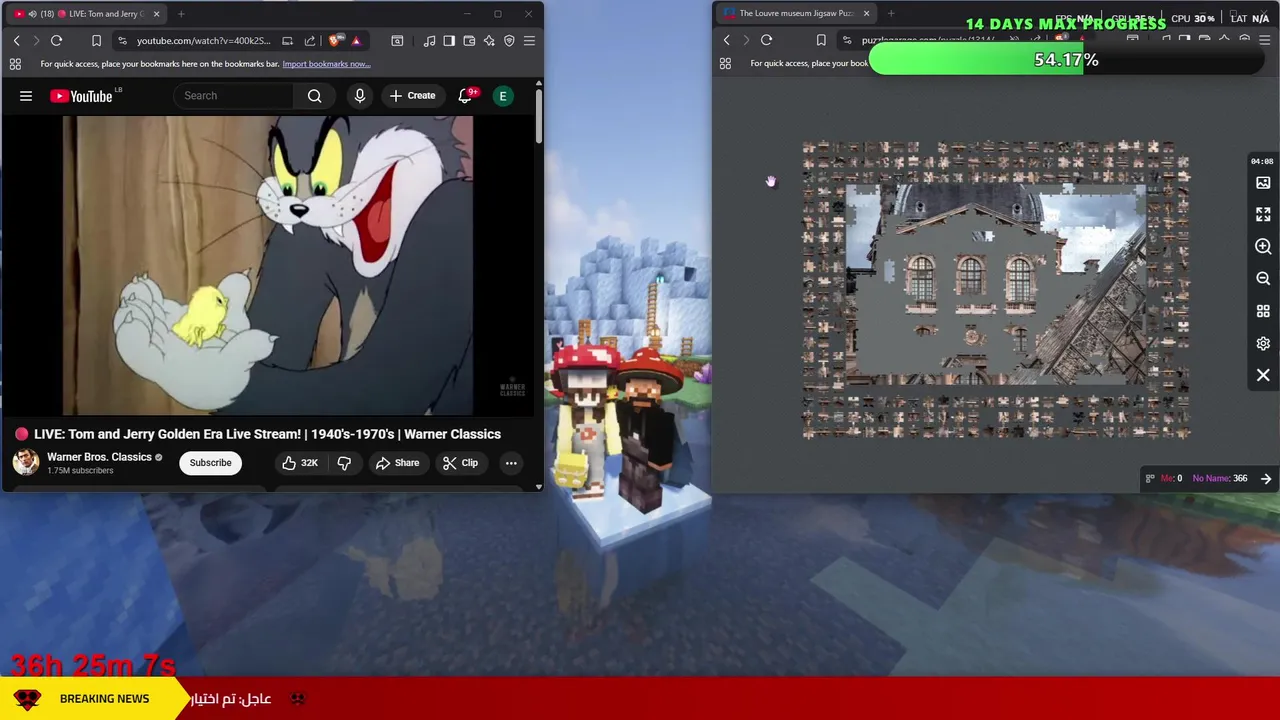
Task: Show the puzzle preview image
Action: [1263, 183]
